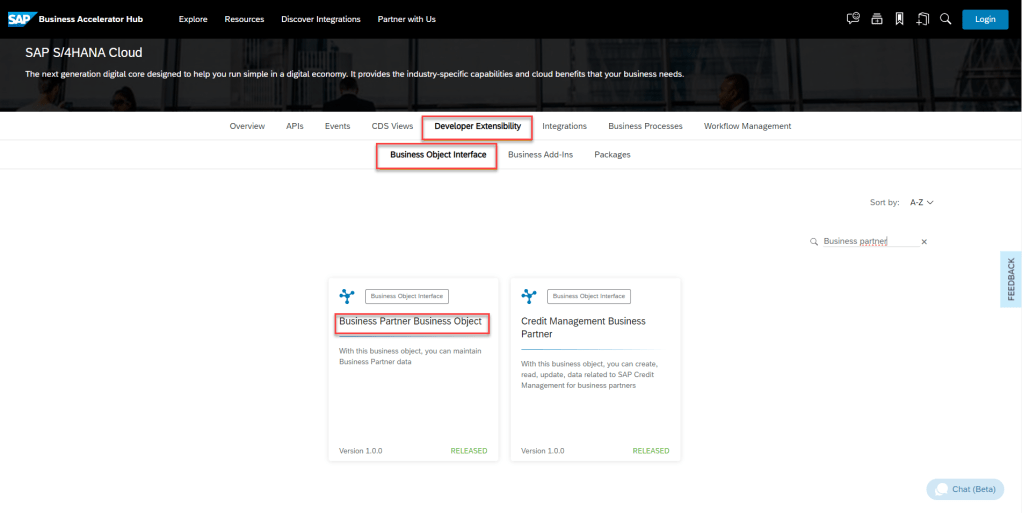Switch to the CDS Views tab

tap(392, 126)
